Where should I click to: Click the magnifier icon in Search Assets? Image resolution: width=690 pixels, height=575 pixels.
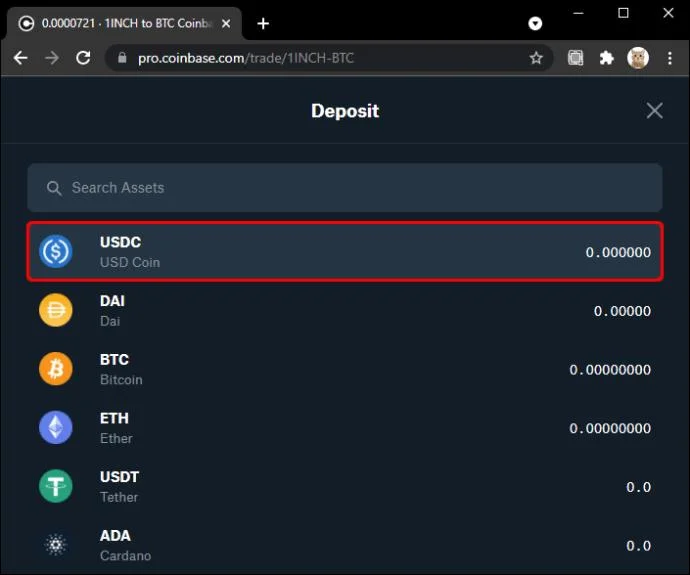tap(54, 188)
